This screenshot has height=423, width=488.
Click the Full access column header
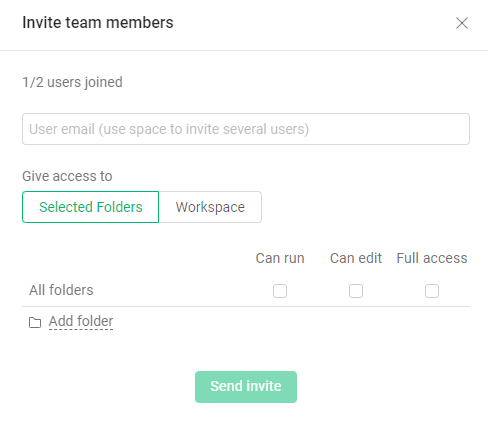point(432,258)
